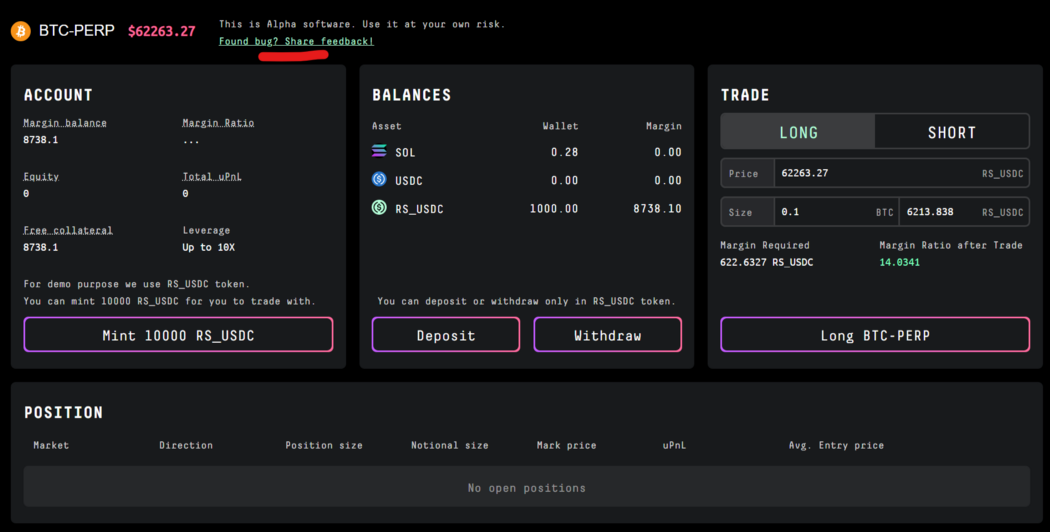Click the SOL token icon in Balances
The width and height of the screenshot is (1050, 532).
pyautogui.click(x=379, y=151)
